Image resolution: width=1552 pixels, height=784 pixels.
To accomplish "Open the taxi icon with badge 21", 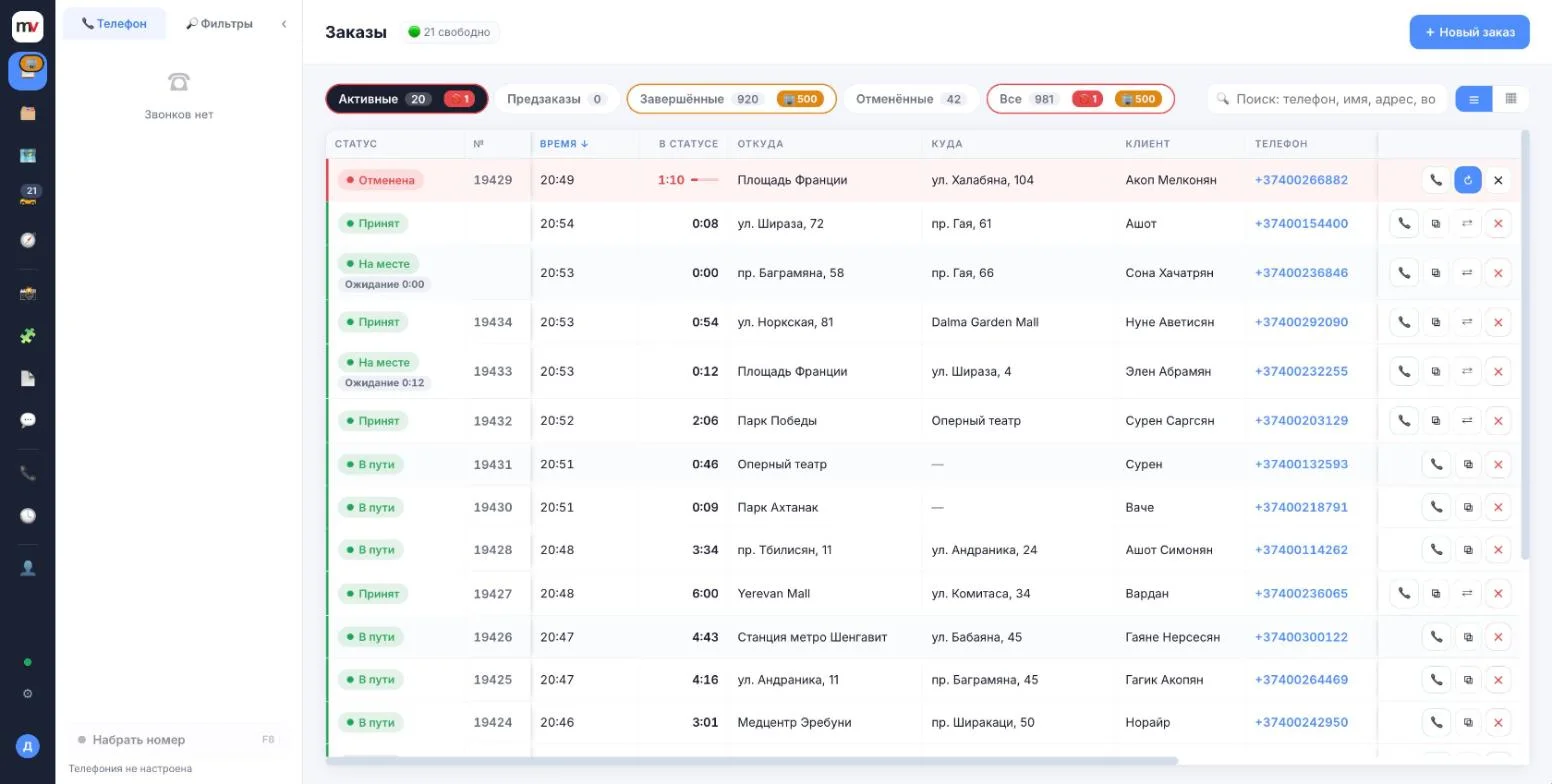I will [28, 197].
